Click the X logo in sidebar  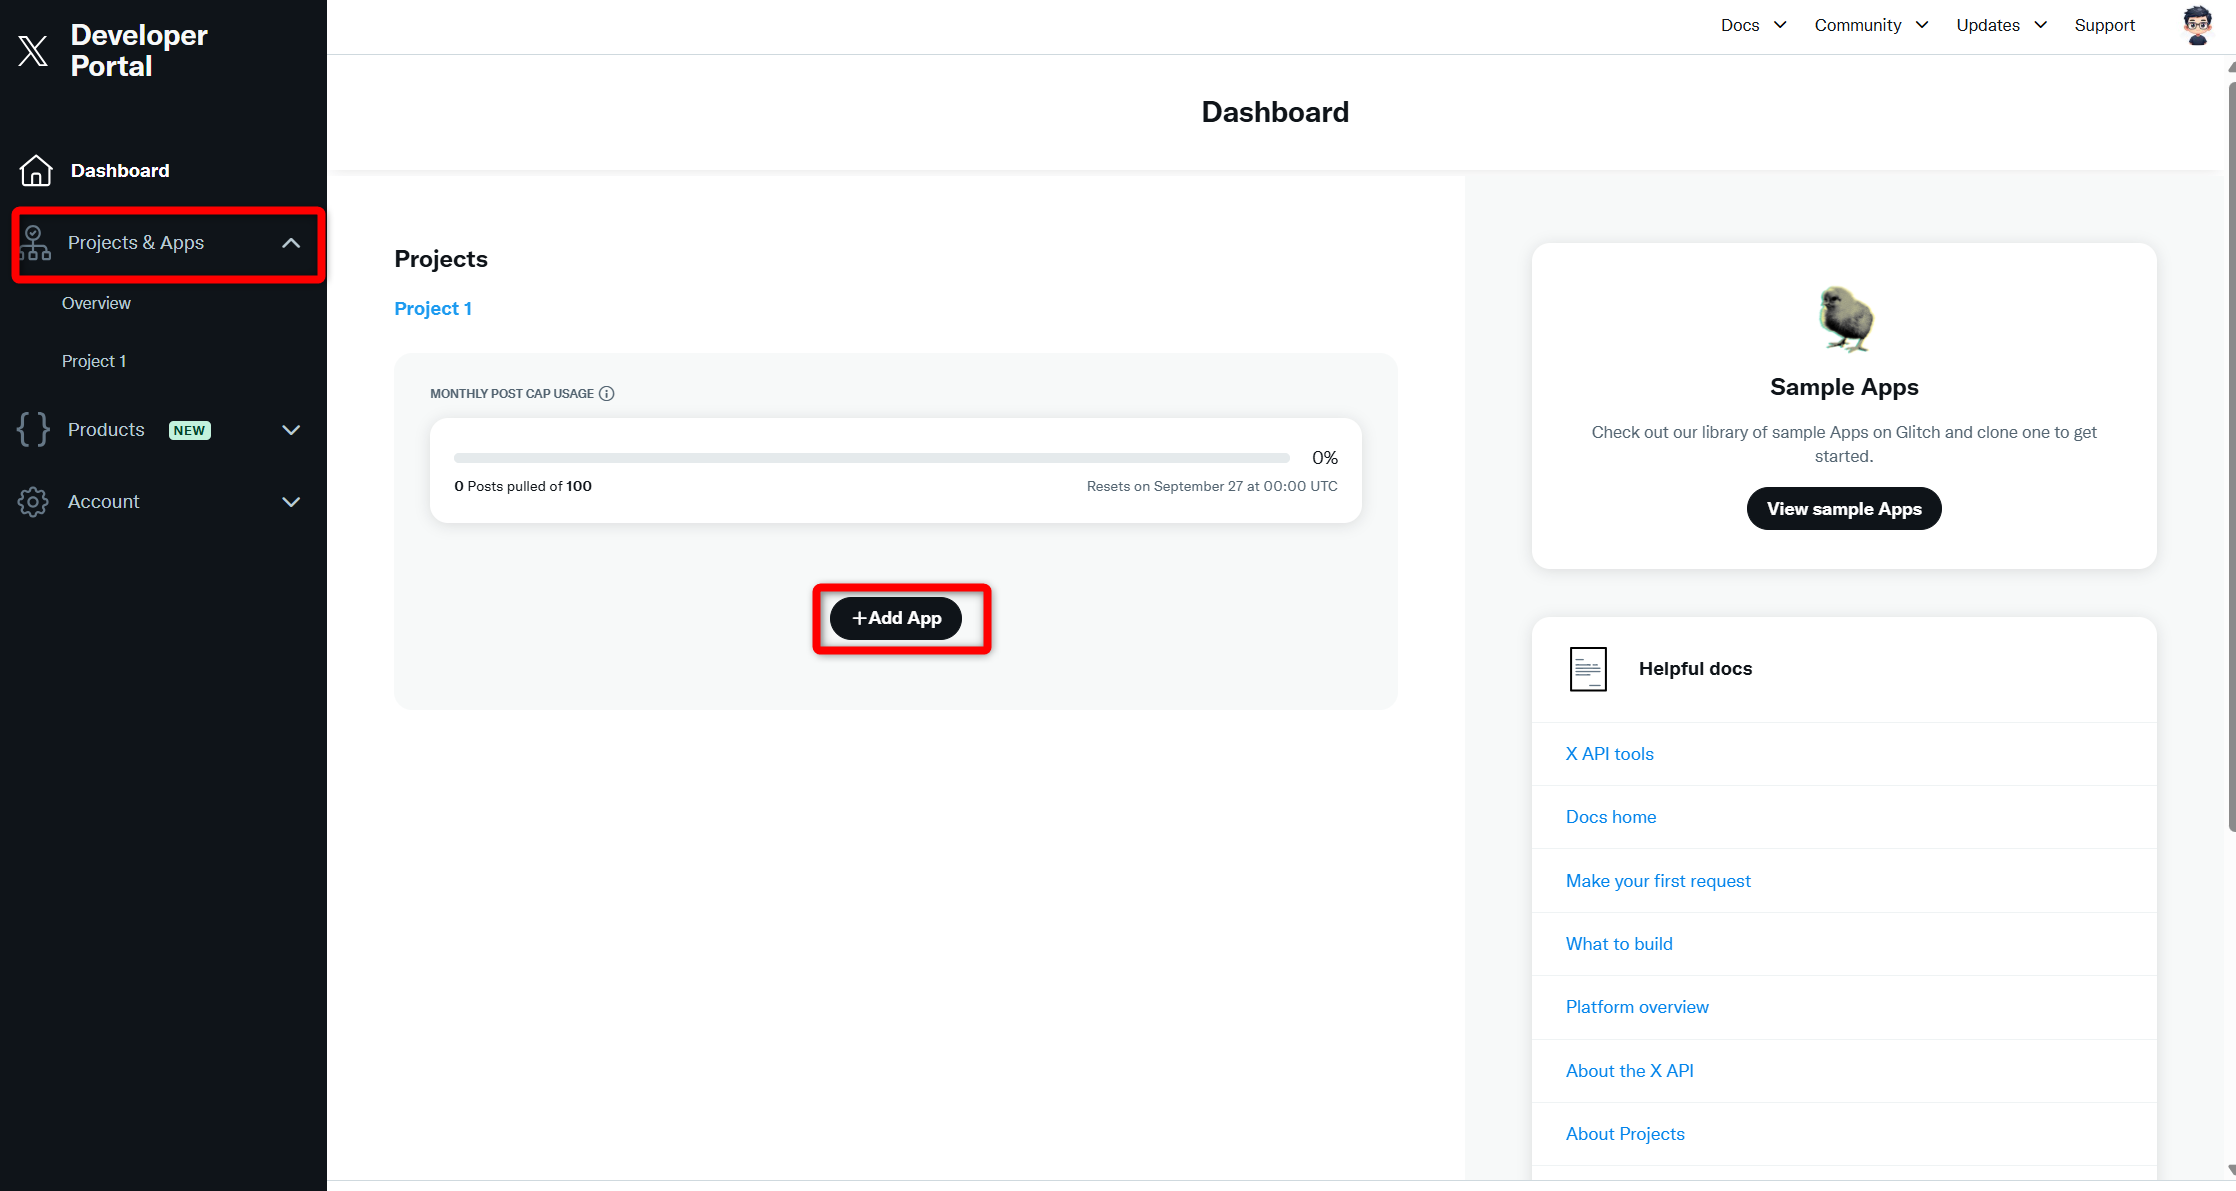pyautogui.click(x=33, y=50)
